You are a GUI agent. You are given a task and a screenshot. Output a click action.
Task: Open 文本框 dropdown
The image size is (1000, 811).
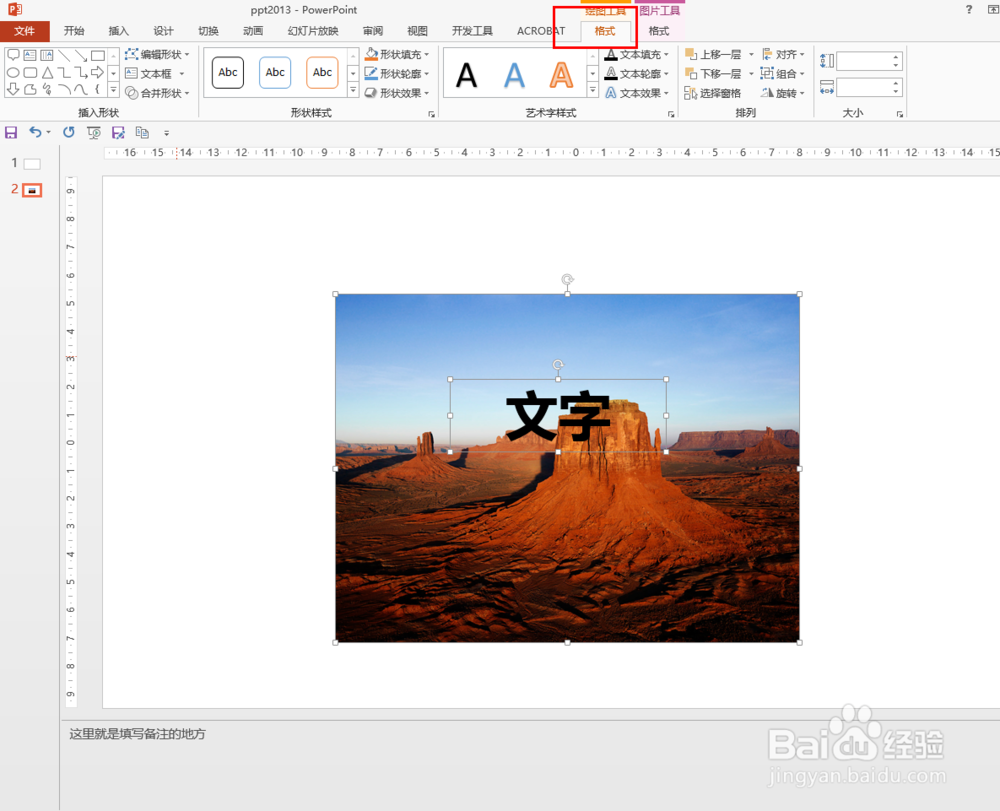155,73
